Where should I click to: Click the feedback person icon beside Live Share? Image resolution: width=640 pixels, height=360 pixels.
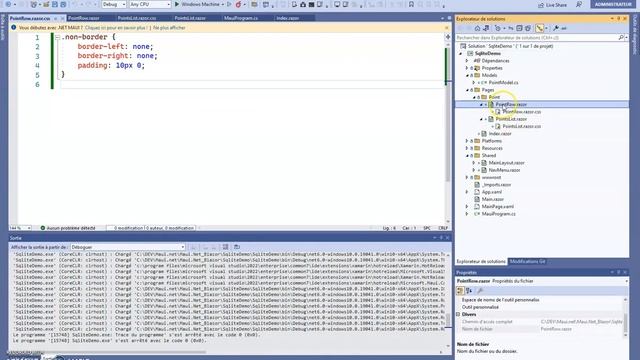(x=578, y=4)
